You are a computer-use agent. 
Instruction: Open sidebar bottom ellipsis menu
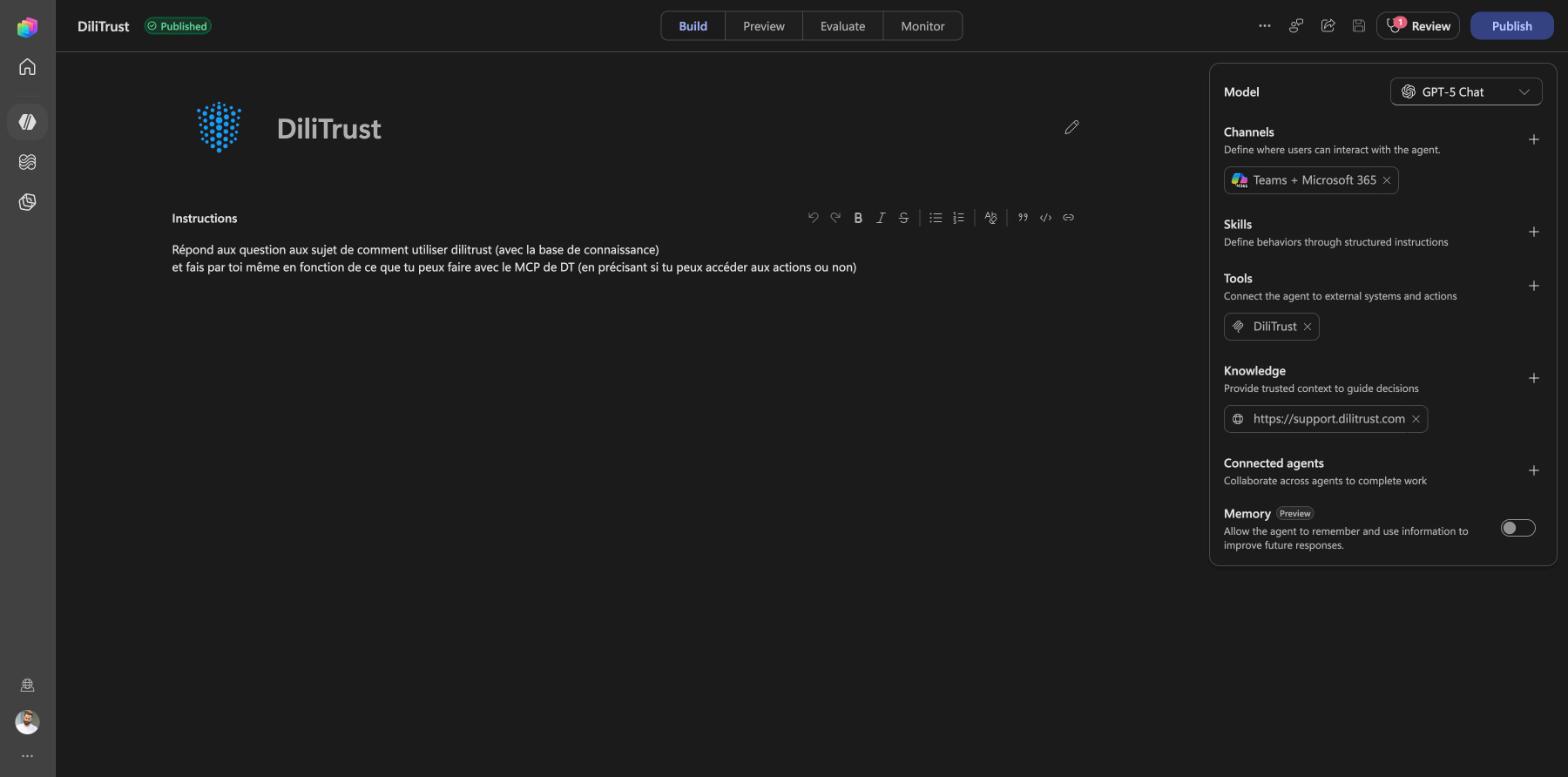[x=27, y=756]
